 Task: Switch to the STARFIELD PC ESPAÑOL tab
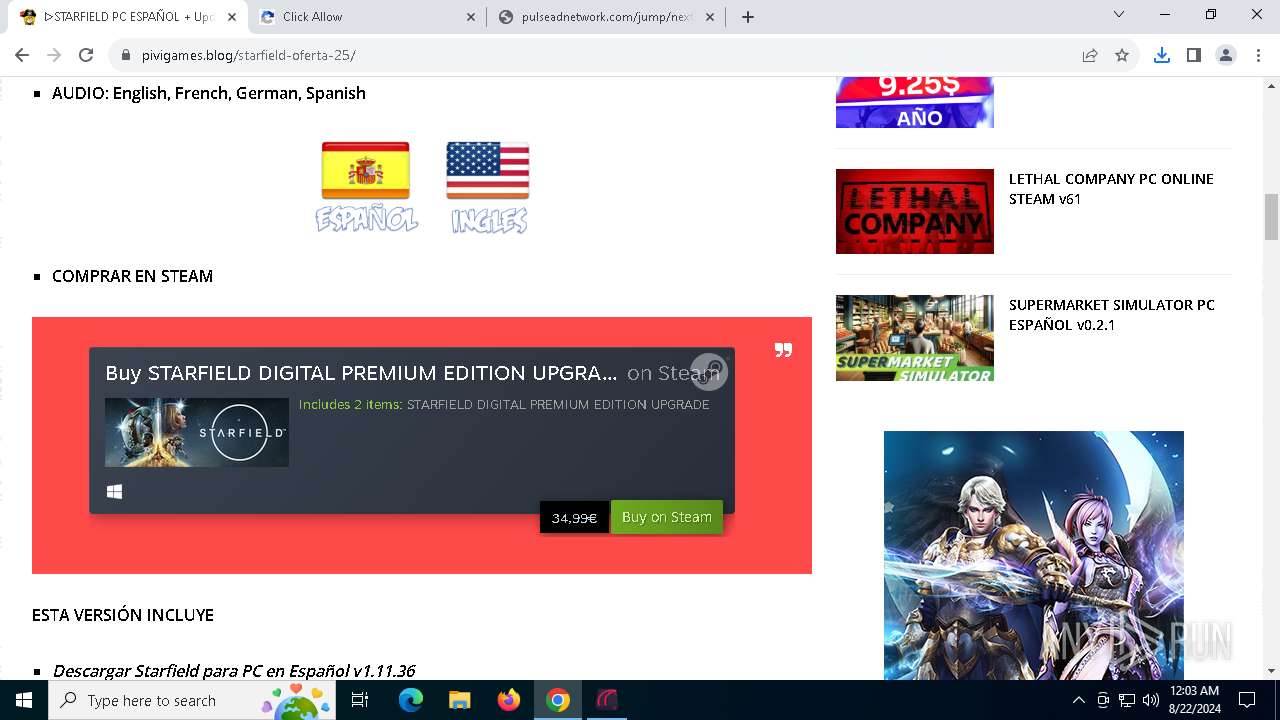128,16
